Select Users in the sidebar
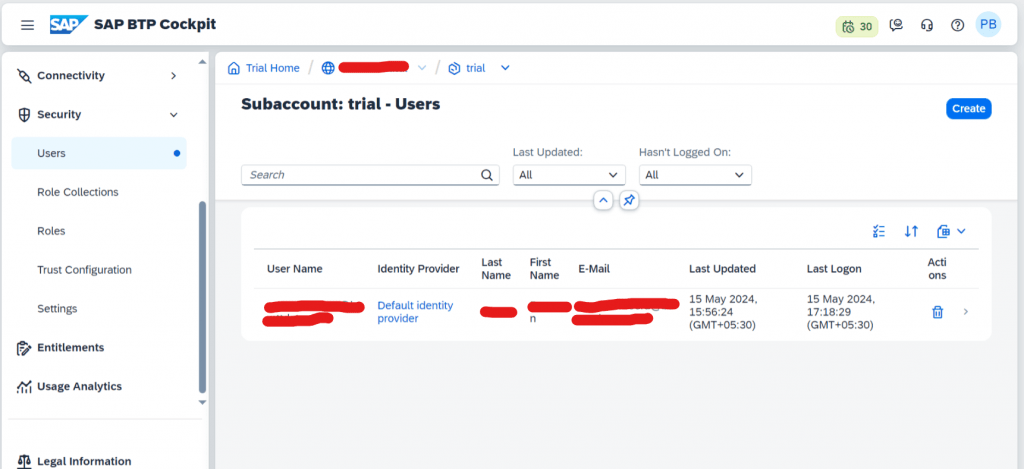The height and width of the screenshot is (469, 1024). pos(99,154)
